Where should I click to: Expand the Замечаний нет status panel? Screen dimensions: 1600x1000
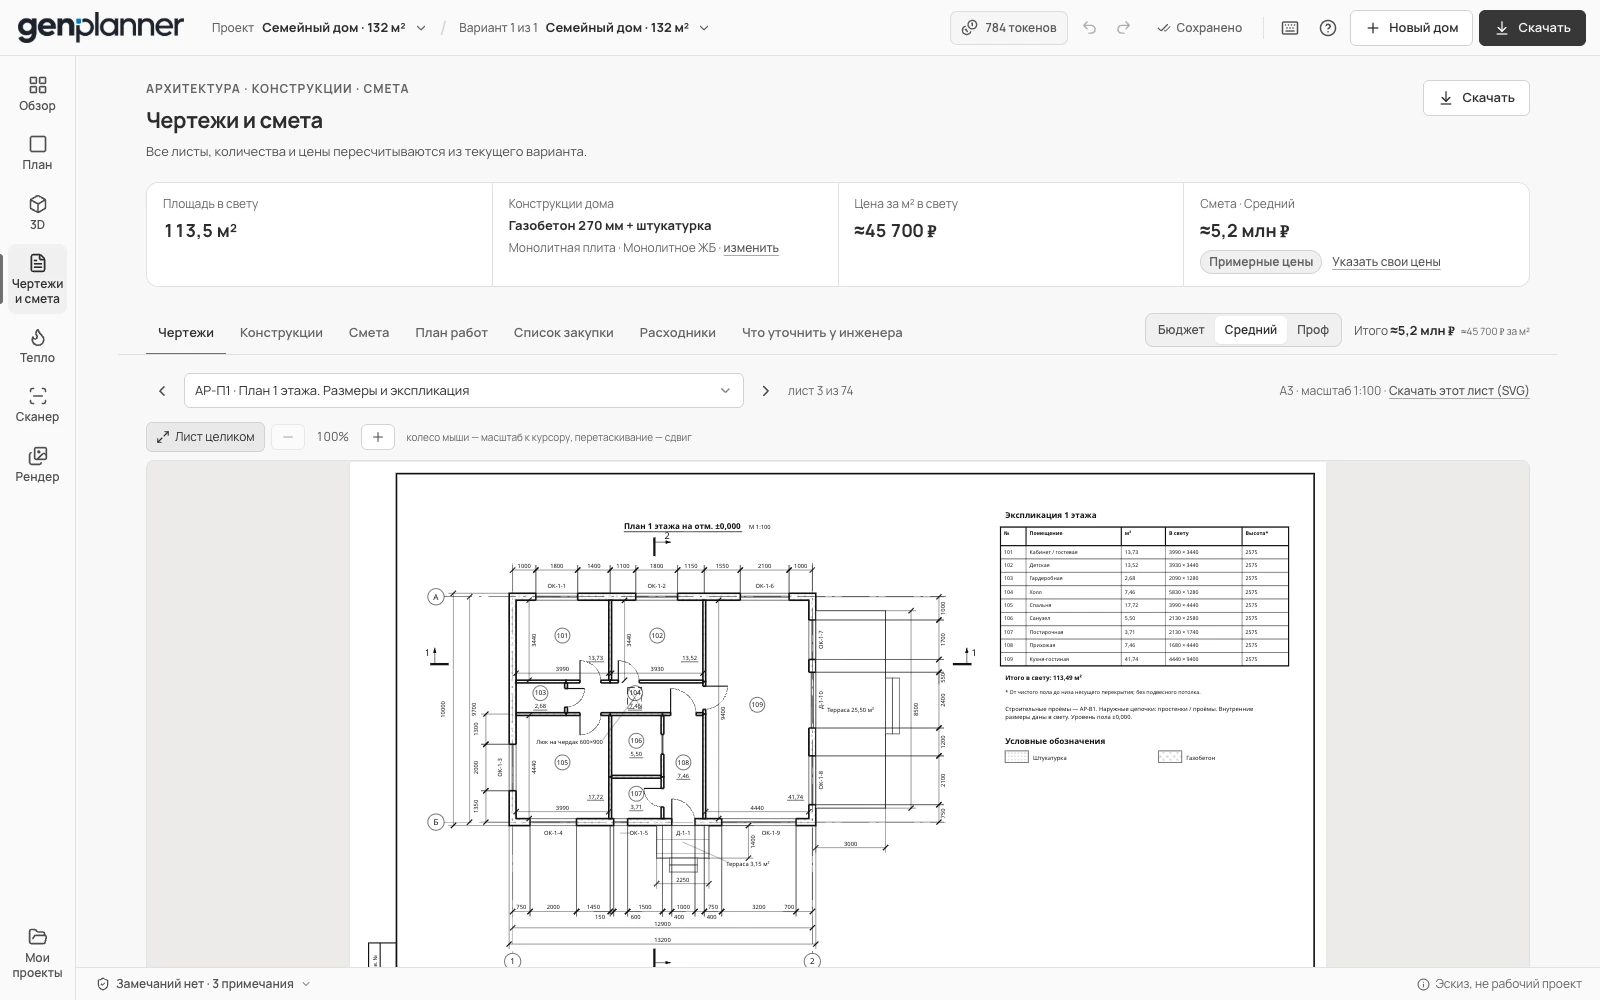coord(204,984)
